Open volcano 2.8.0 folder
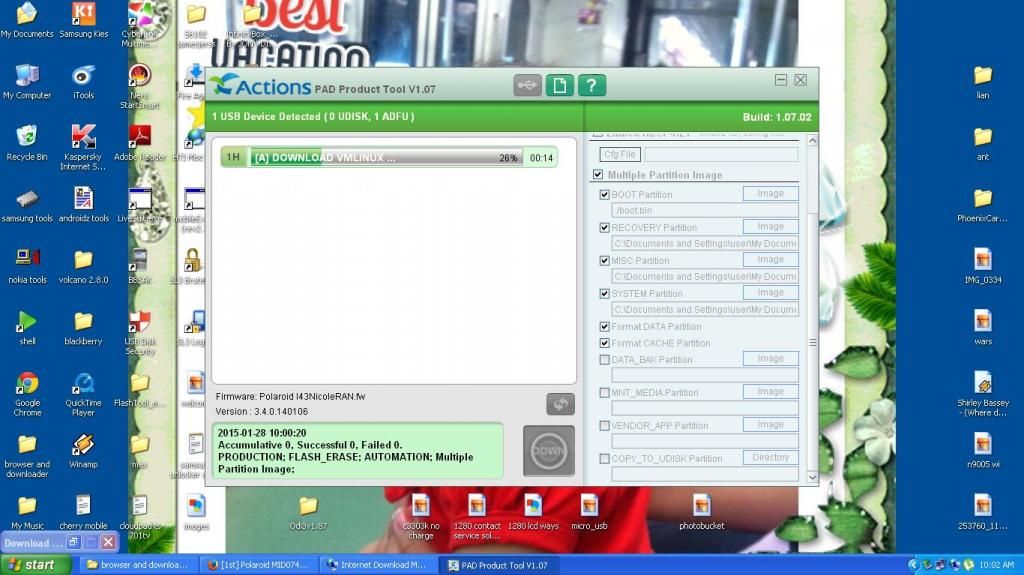 pos(84,267)
